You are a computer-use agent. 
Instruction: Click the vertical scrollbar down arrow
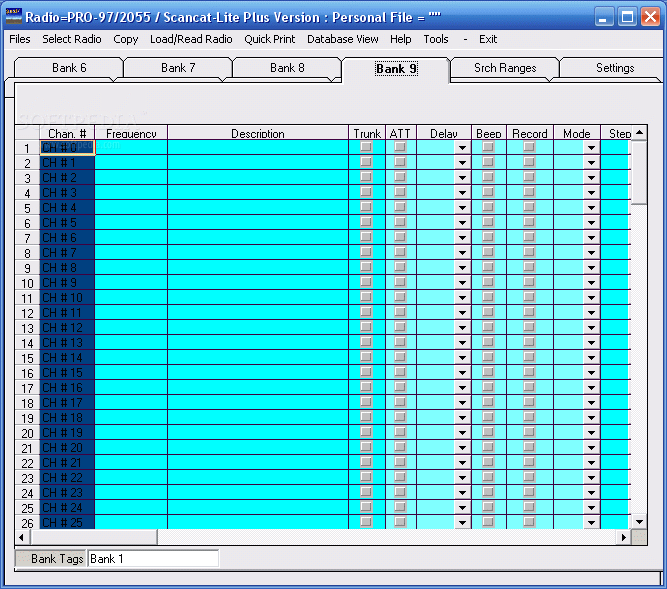639,521
